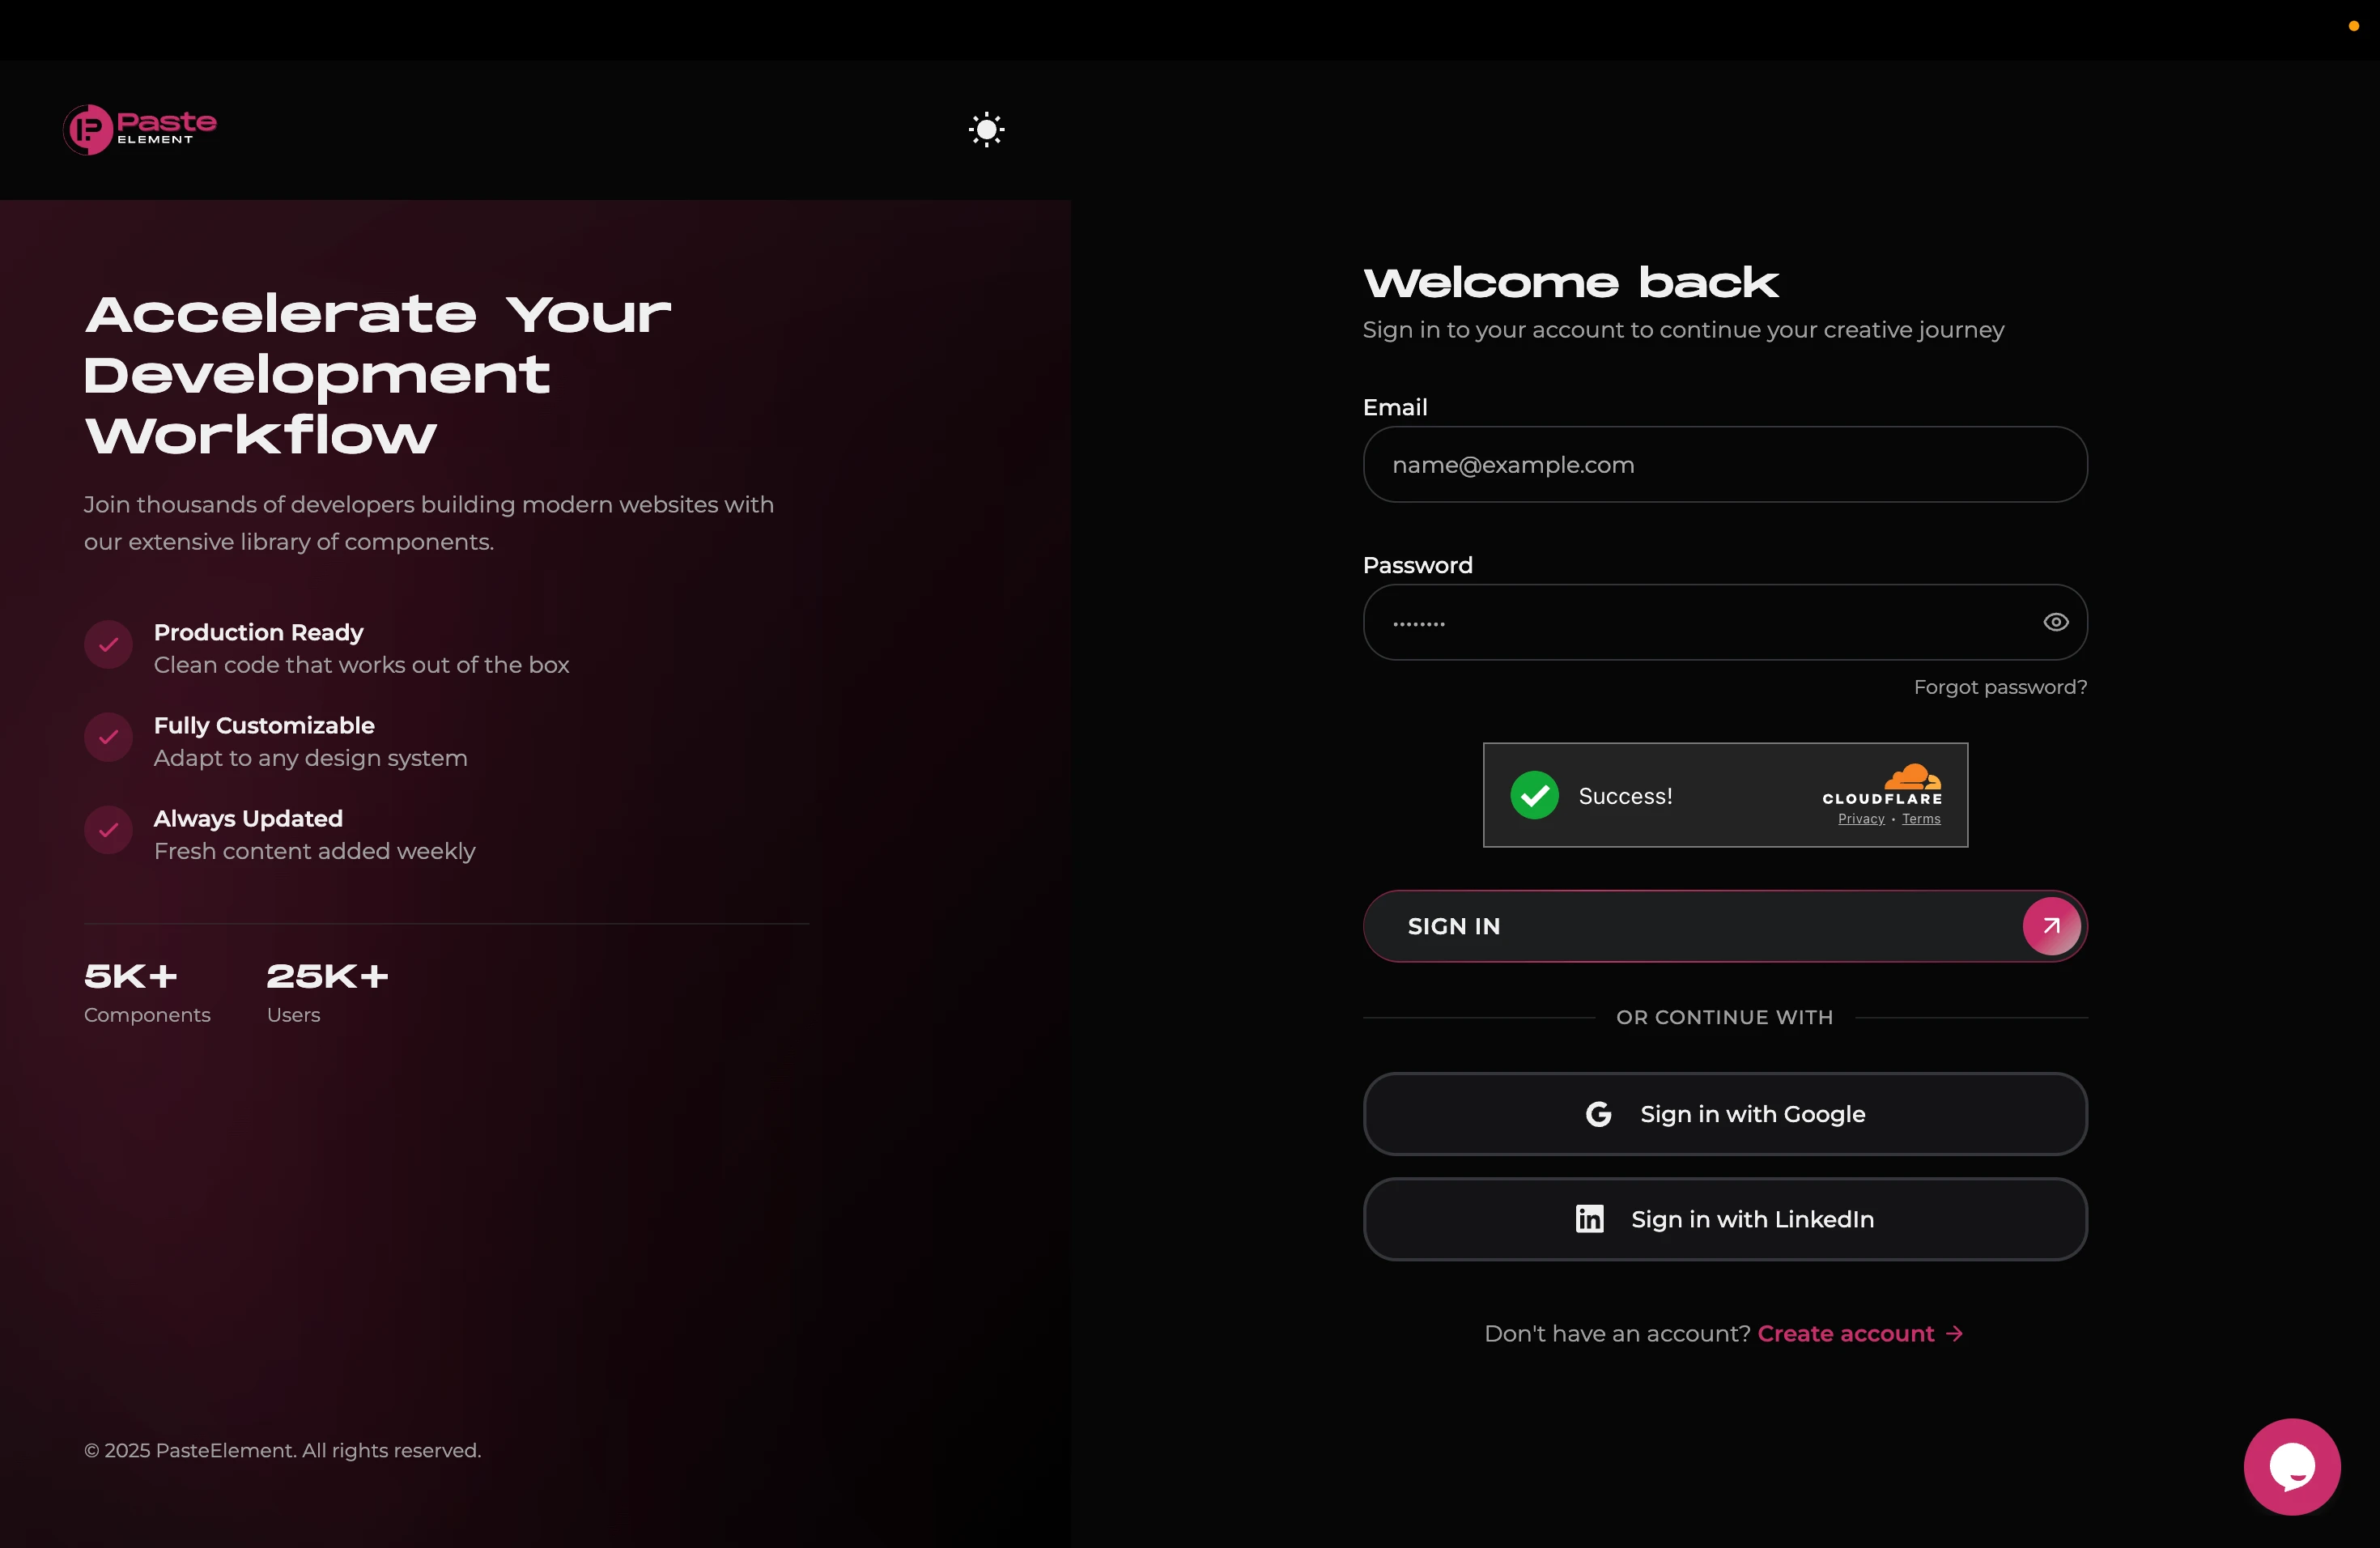This screenshot has width=2380, height=1548.
Task: Click the LinkedIn logo icon
Action: (1589, 1219)
